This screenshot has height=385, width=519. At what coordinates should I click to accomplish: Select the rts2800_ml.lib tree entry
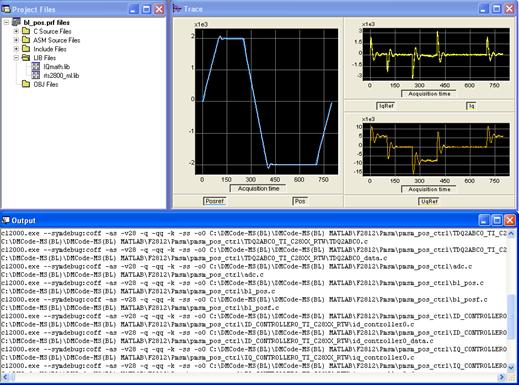pos(61,76)
